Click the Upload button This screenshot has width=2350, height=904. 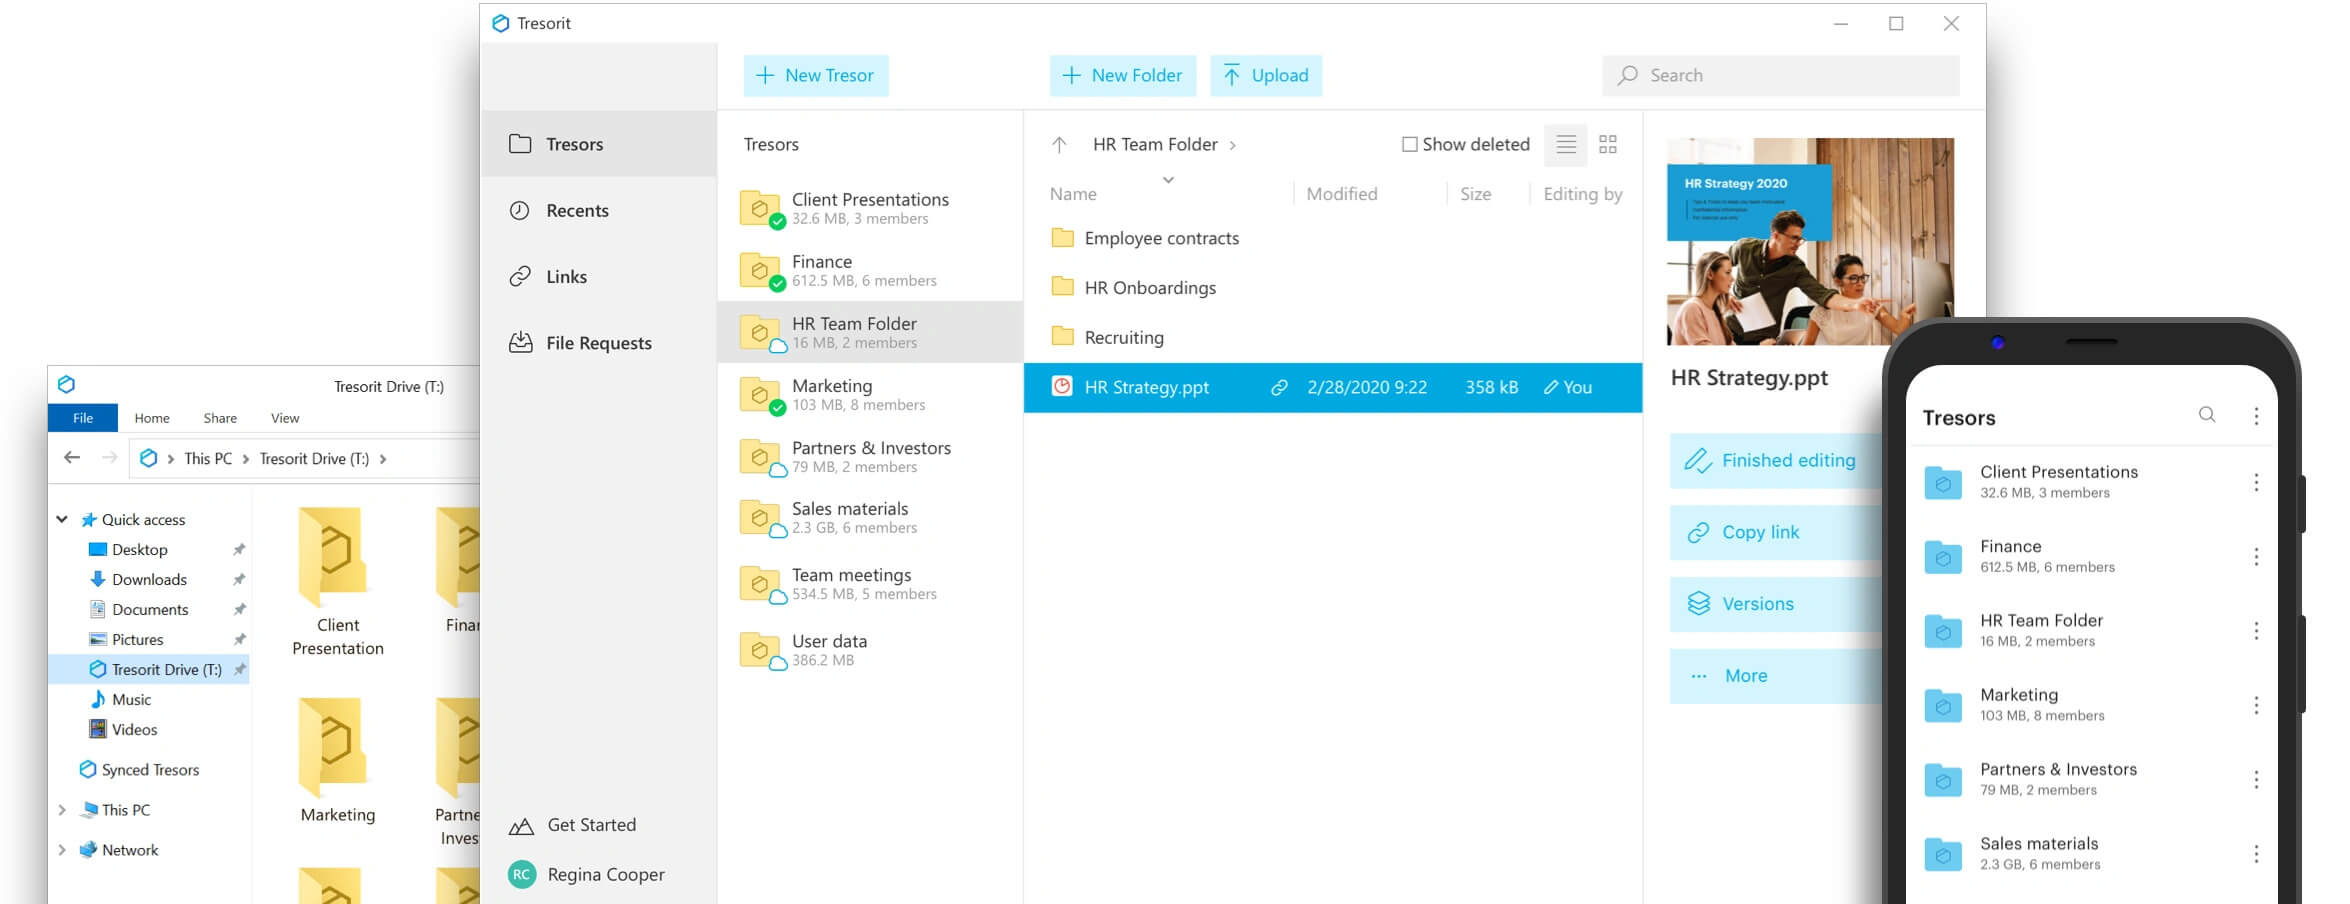1266,76
